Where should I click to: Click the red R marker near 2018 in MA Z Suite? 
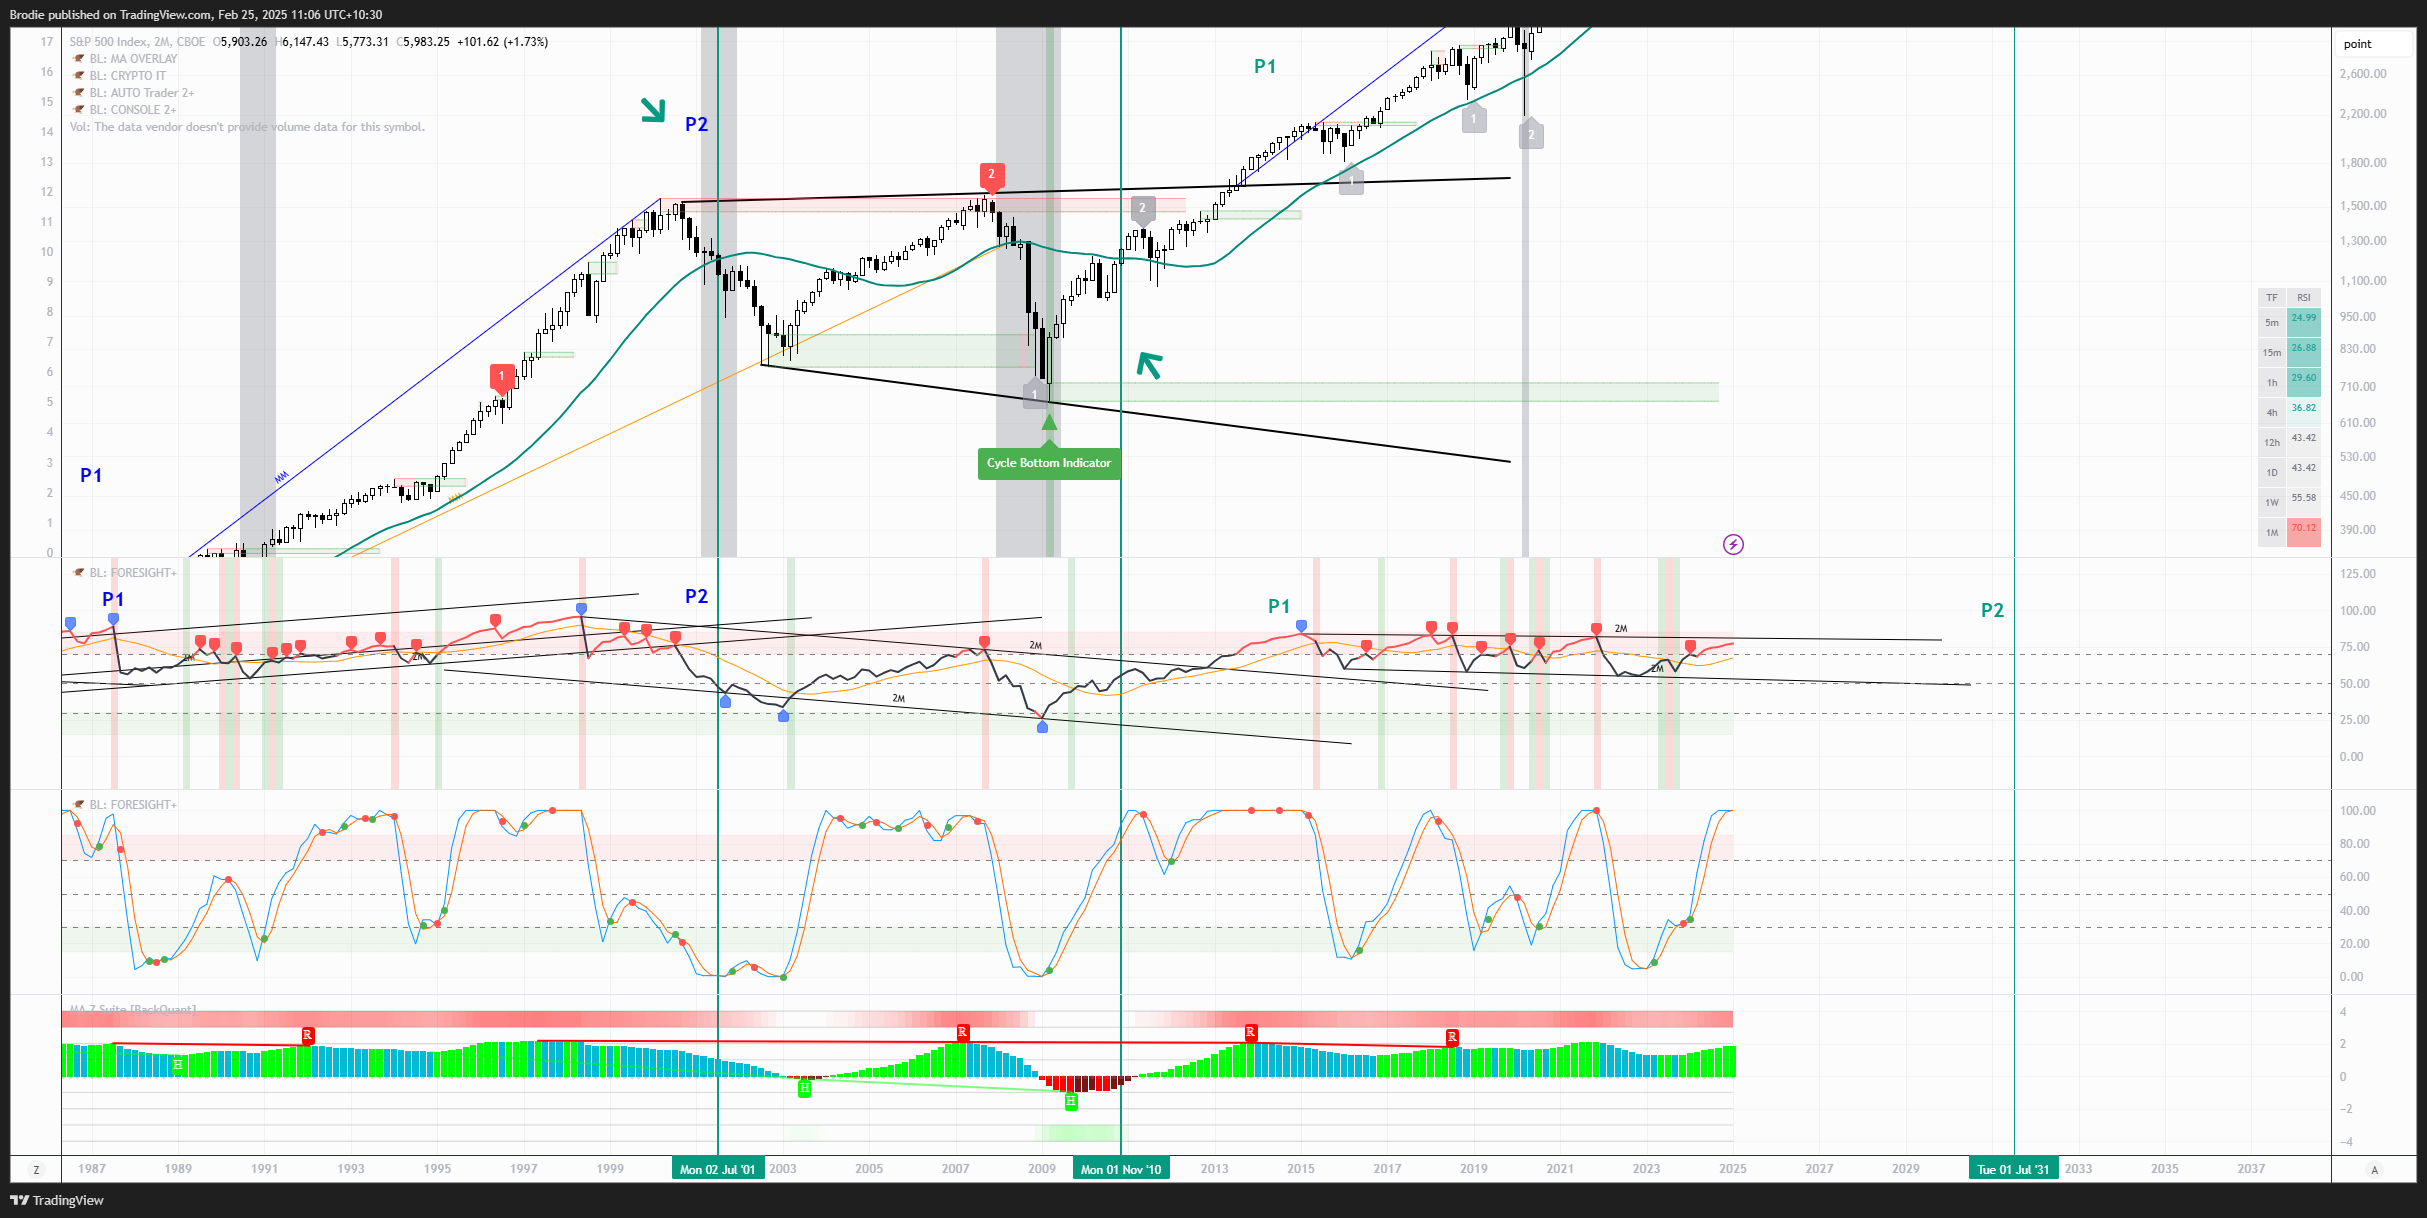pyautogui.click(x=1452, y=1037)
